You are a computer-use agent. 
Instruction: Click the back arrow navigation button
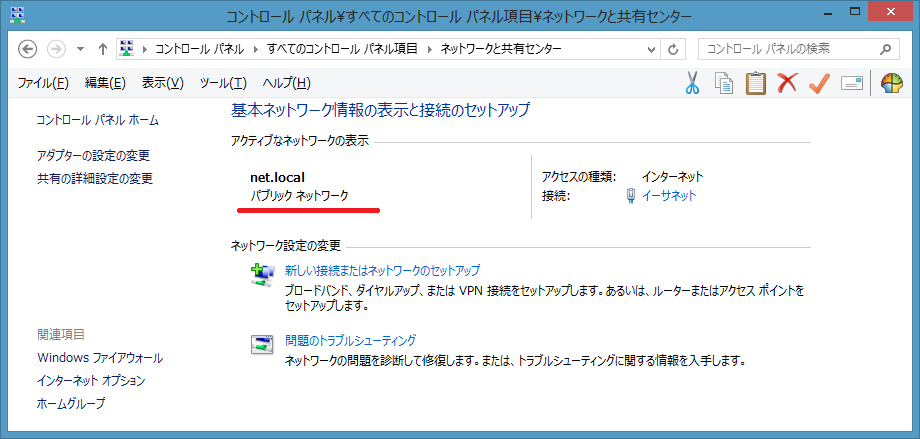point(28,49)
